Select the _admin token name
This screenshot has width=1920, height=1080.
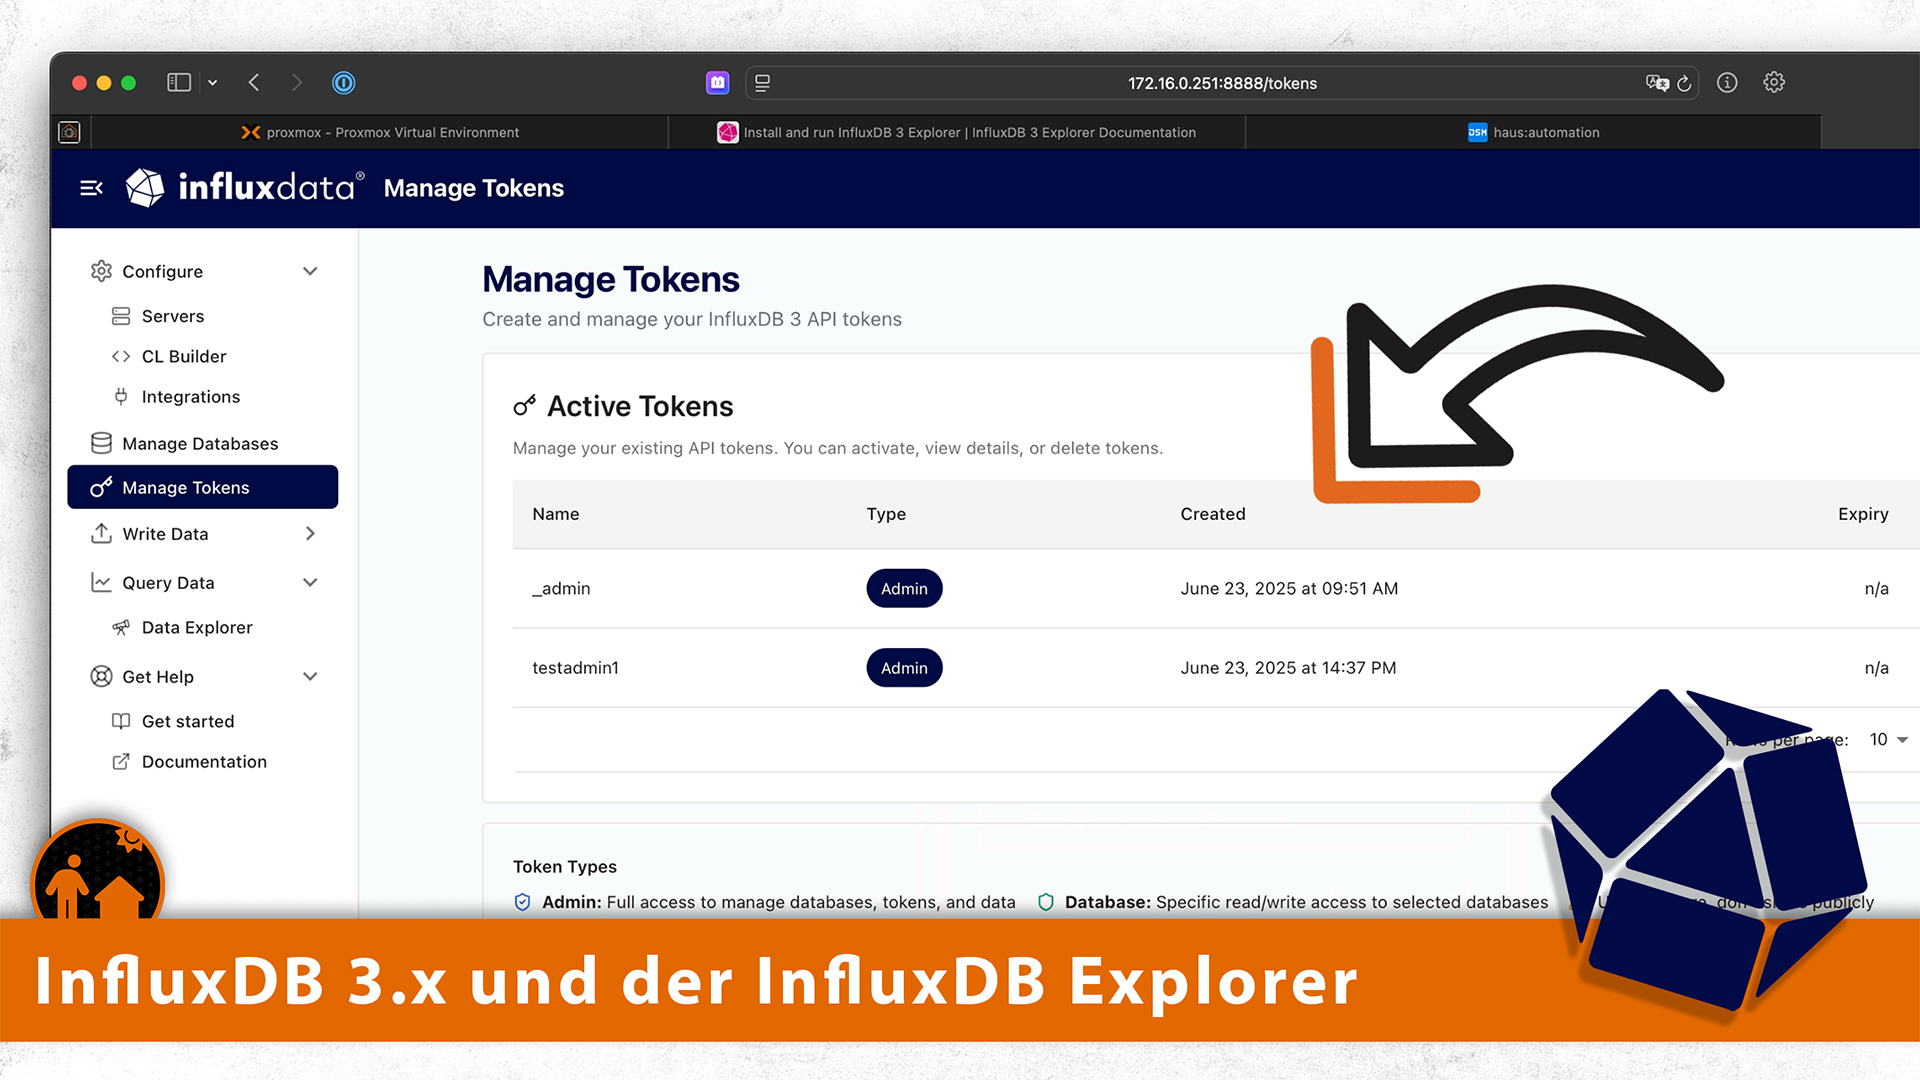[561, 589]
